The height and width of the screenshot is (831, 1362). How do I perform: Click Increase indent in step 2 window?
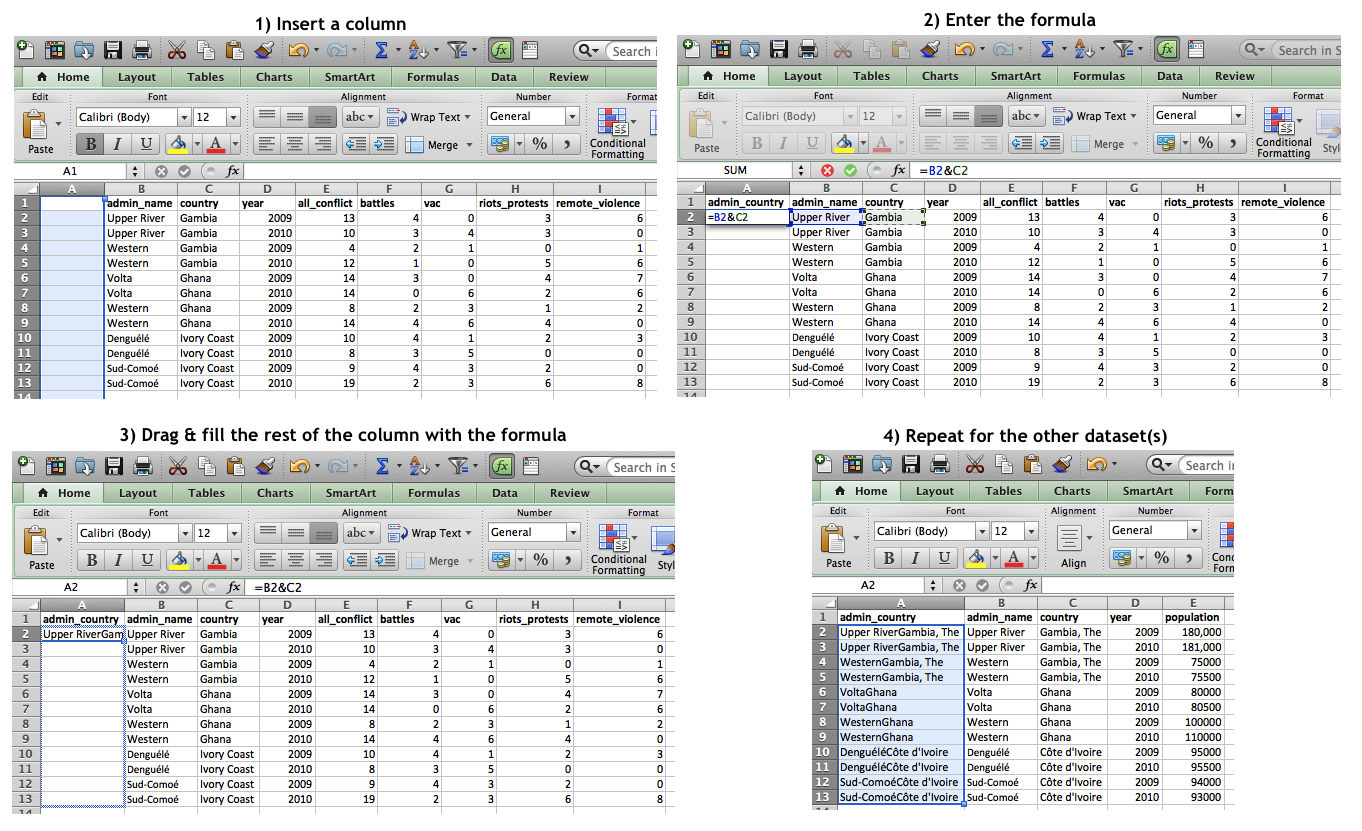[x=1050, y=143]
